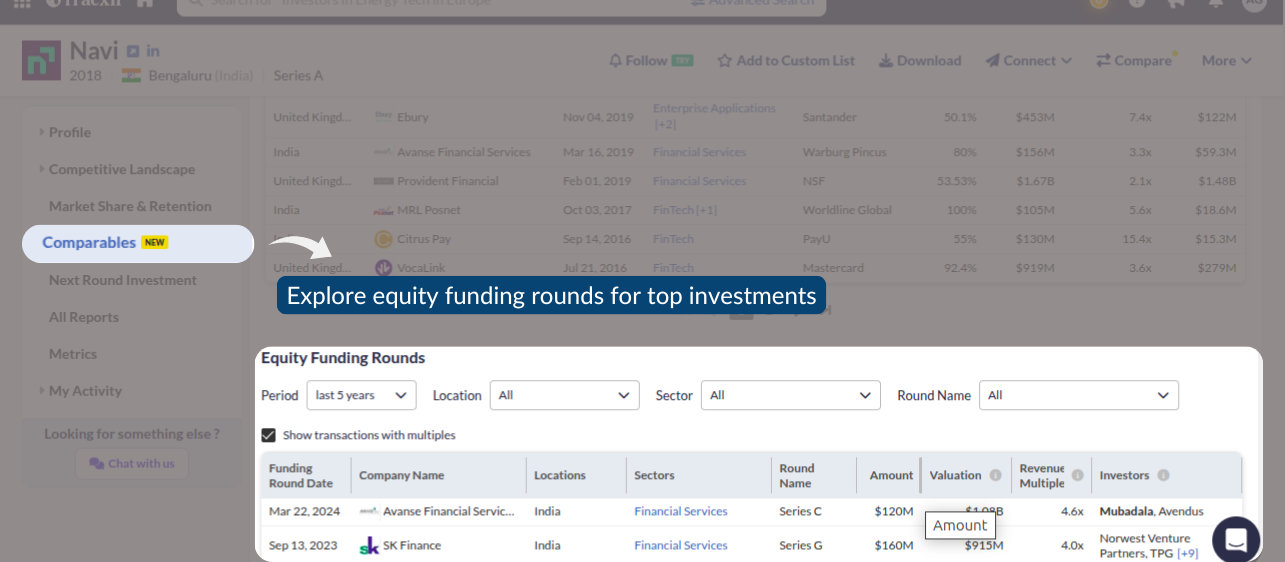The height and width of the screenshot is (562, 1285).
Task: Open the chat support bubble icon
Action: point(1236,540)
